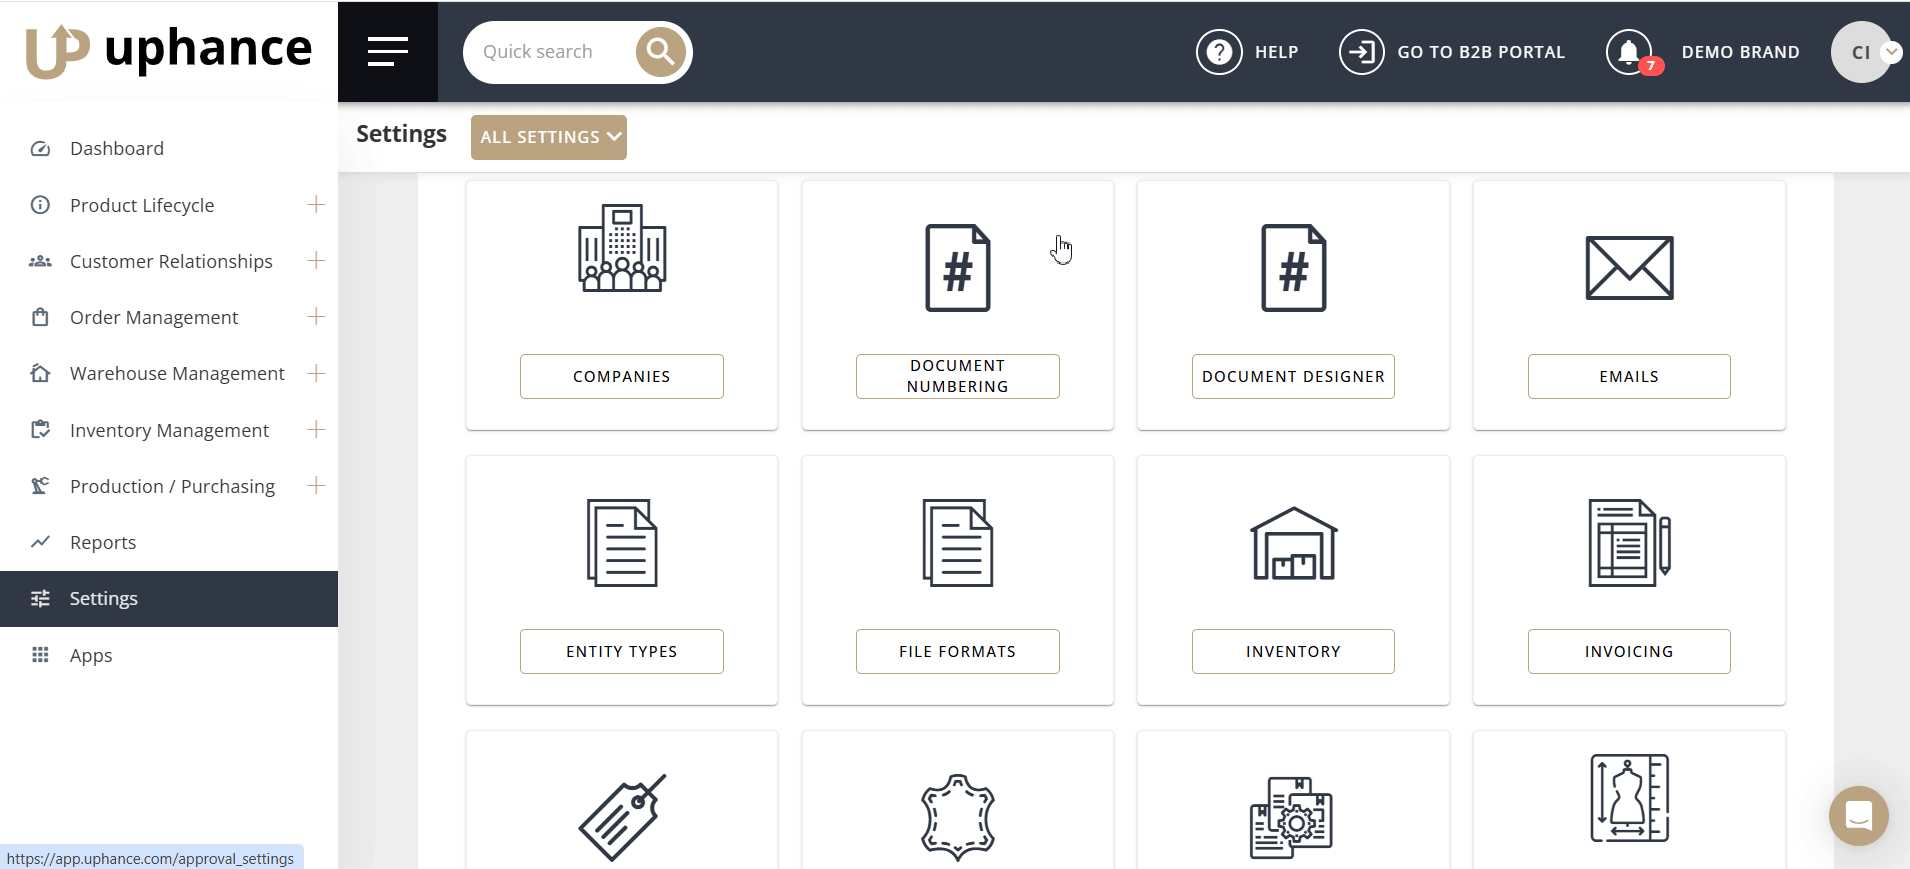Click the Companies building icon
Image resolution: width=1910 pixels, height=869 pixels.
[x=622, y=249]
